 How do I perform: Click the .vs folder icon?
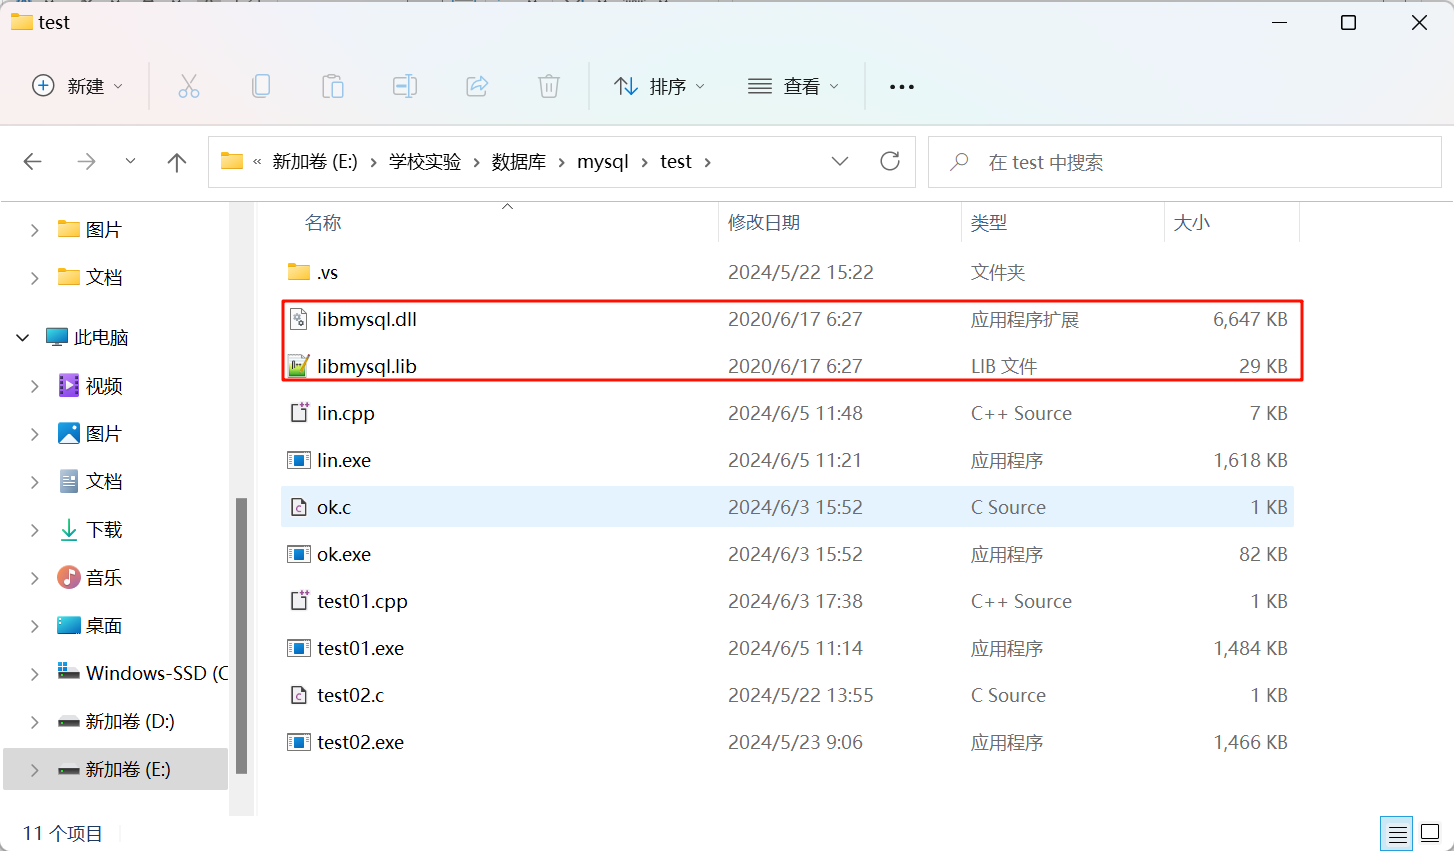tap(298, 272)
